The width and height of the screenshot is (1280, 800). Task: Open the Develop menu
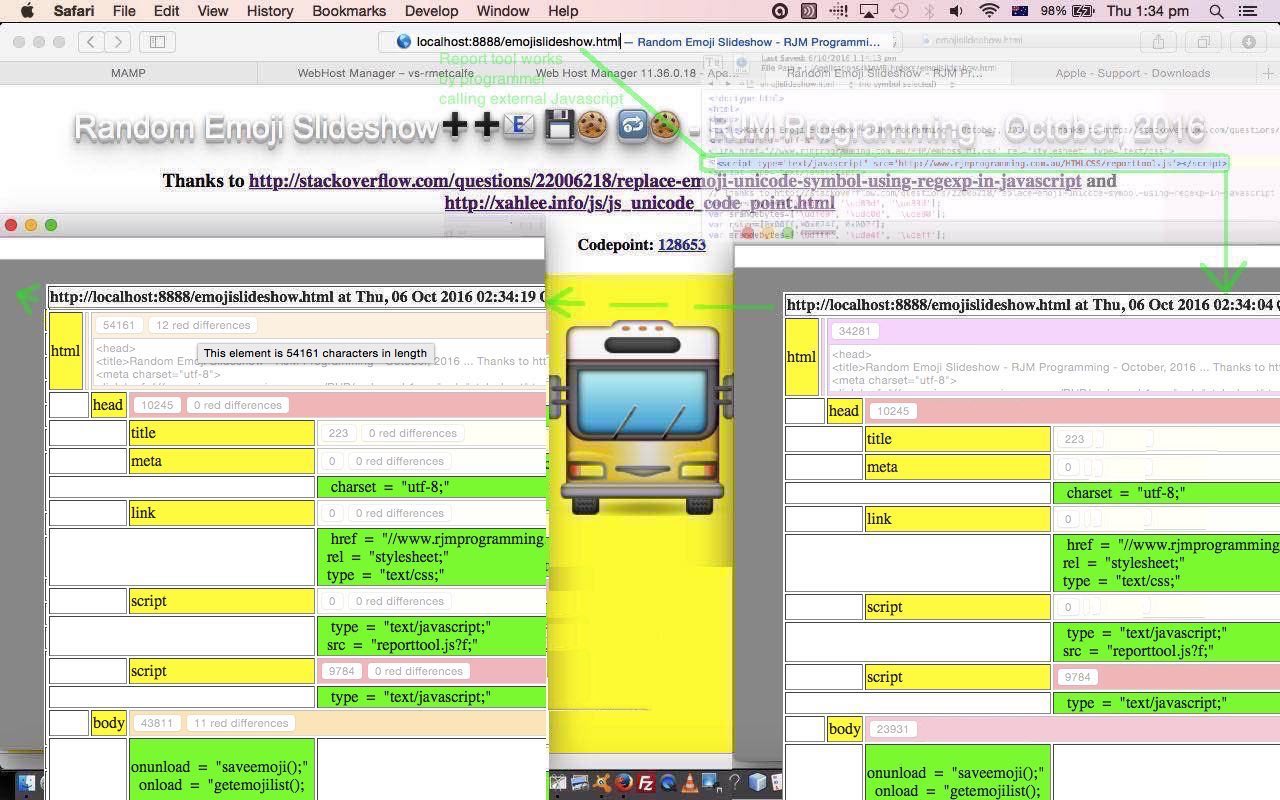pos(431,11)
